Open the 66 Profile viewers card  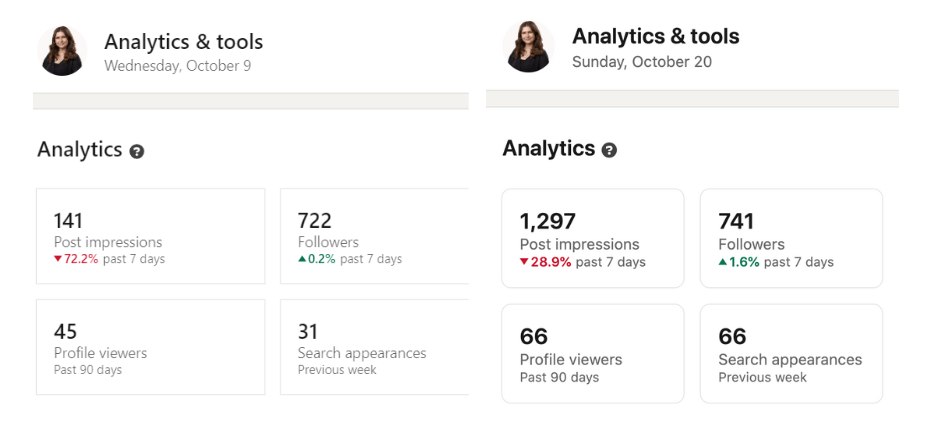592,353
